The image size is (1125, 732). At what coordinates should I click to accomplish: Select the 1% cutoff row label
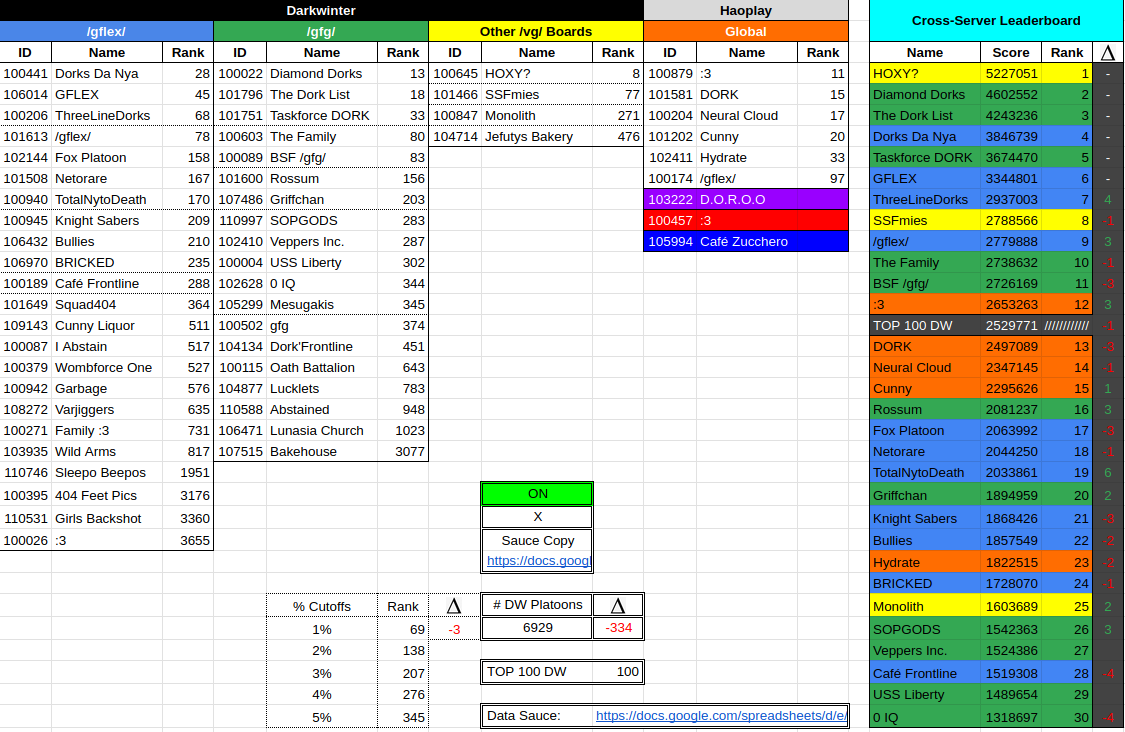(x=321, y=629)
